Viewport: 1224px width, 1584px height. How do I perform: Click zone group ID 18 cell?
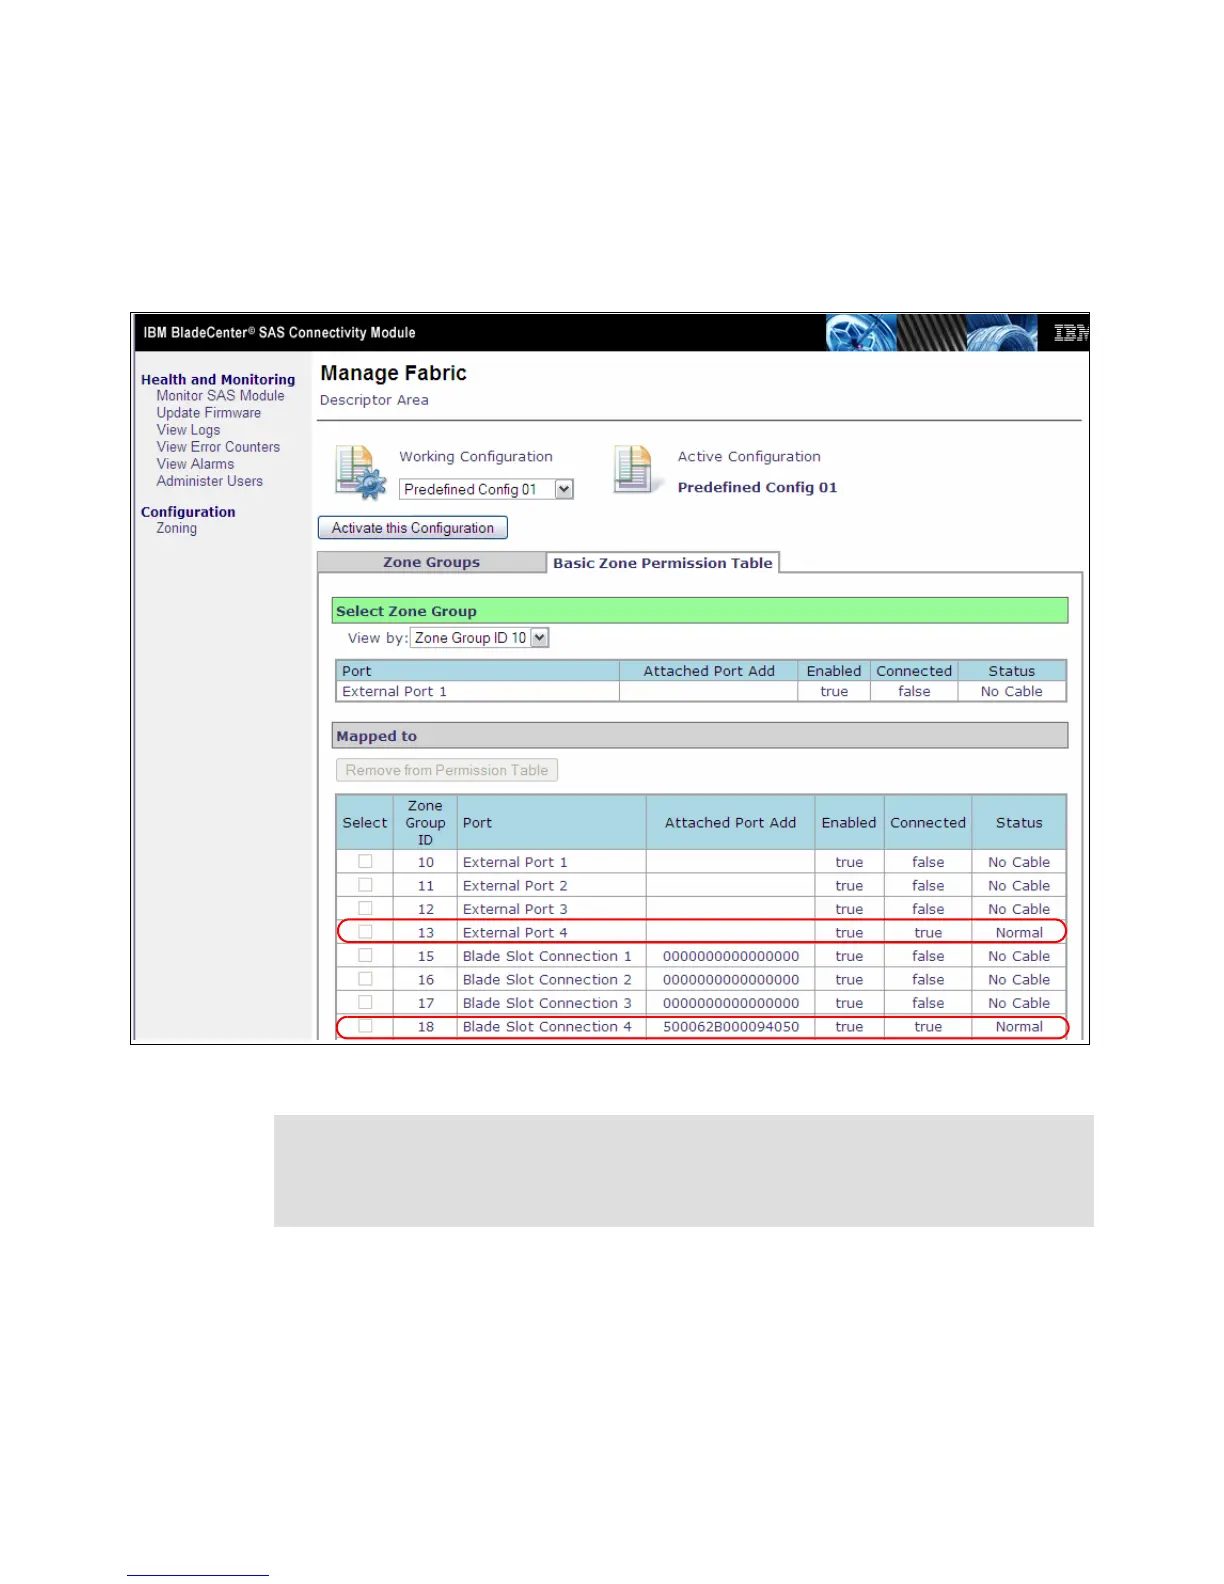point(425,1026)
